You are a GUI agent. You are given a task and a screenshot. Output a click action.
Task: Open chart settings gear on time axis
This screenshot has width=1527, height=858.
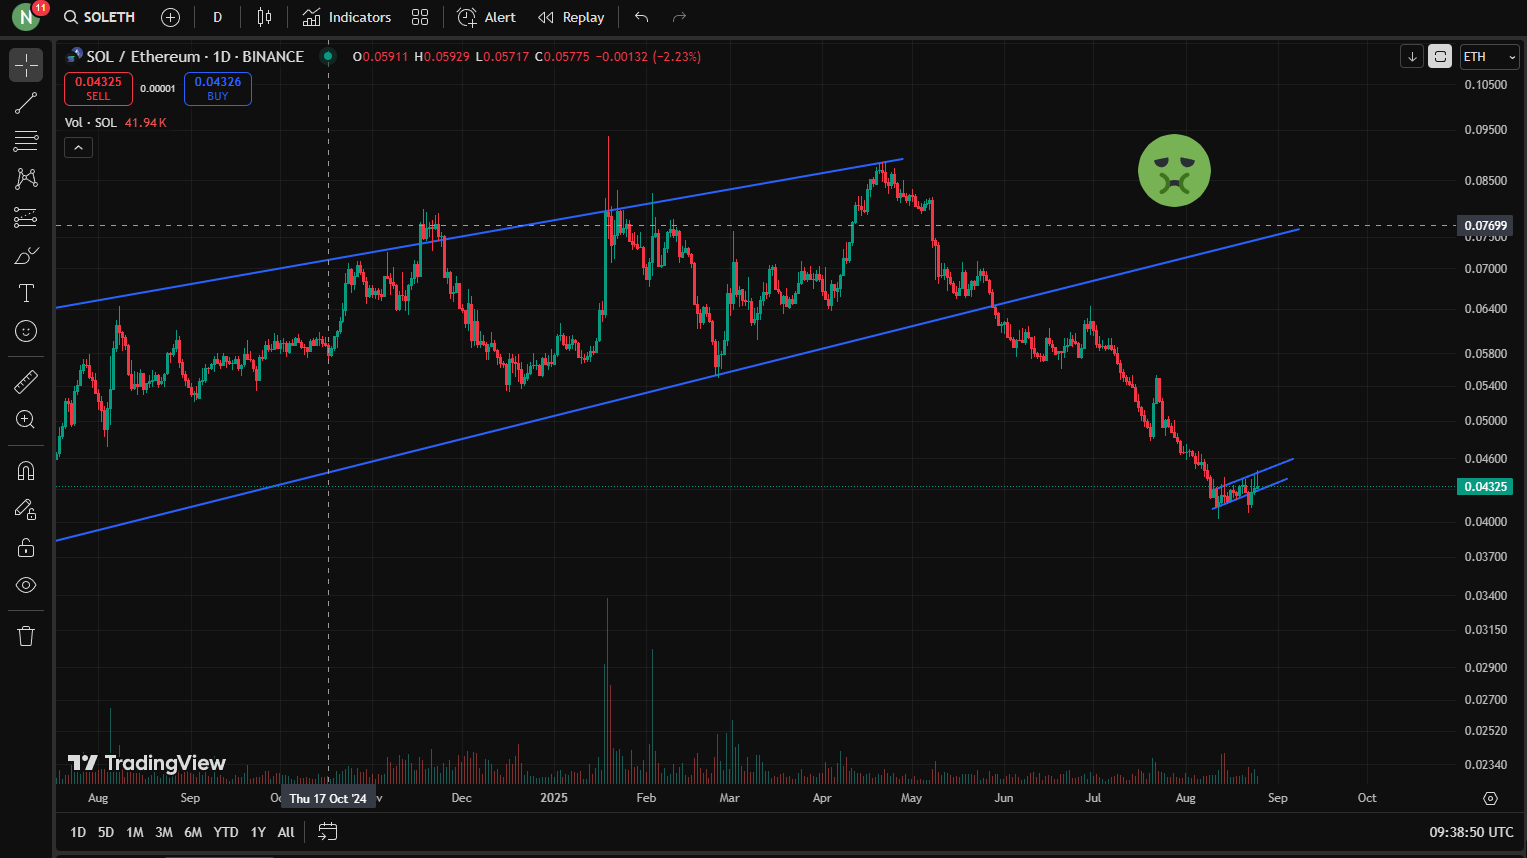coord(1490,798)
